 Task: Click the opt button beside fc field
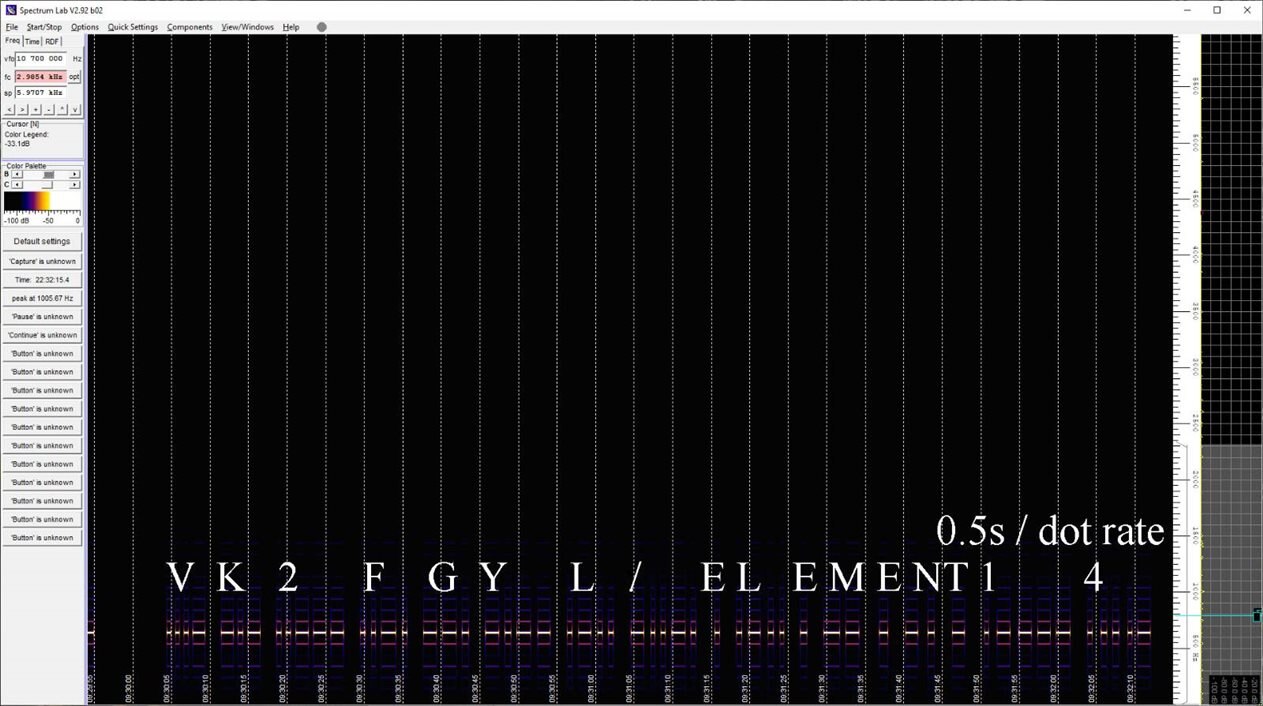(74, 76)
